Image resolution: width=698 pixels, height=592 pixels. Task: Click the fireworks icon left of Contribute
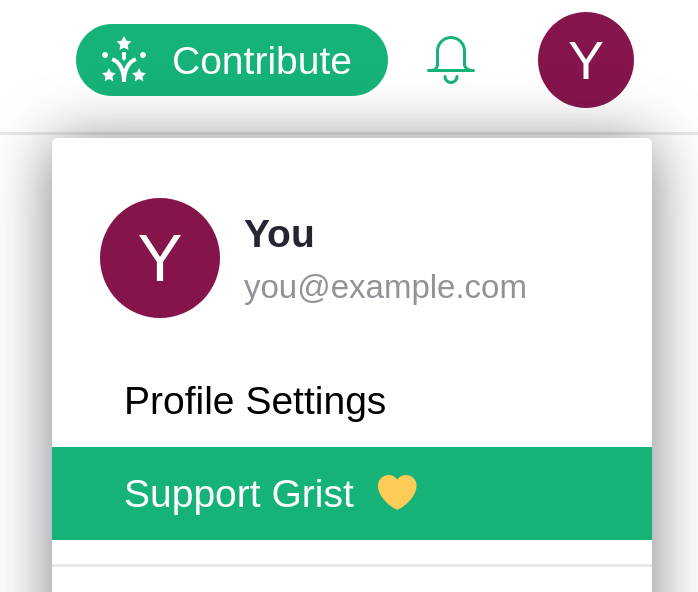pyautogui.click(x=124, y=60)
